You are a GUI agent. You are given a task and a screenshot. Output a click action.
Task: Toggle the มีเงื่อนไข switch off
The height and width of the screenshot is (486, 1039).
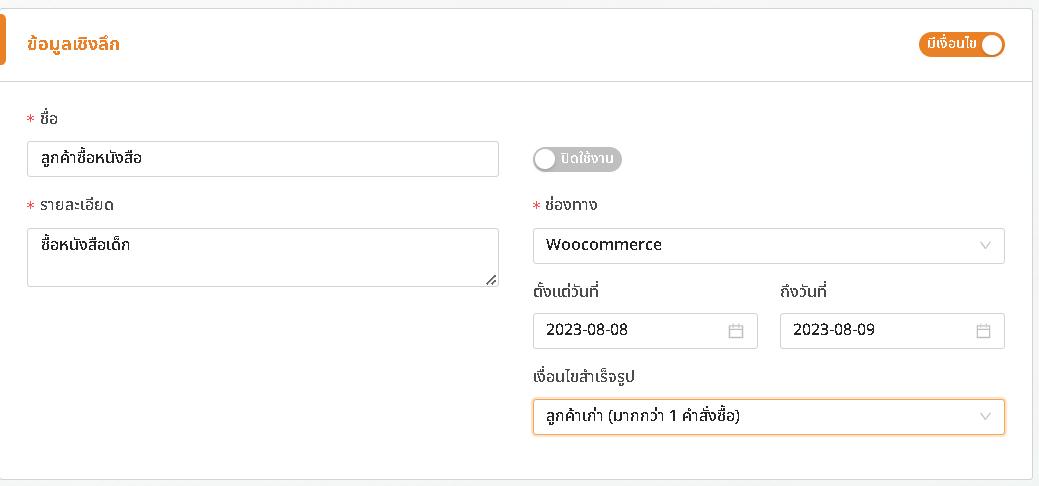click(961, 45)
